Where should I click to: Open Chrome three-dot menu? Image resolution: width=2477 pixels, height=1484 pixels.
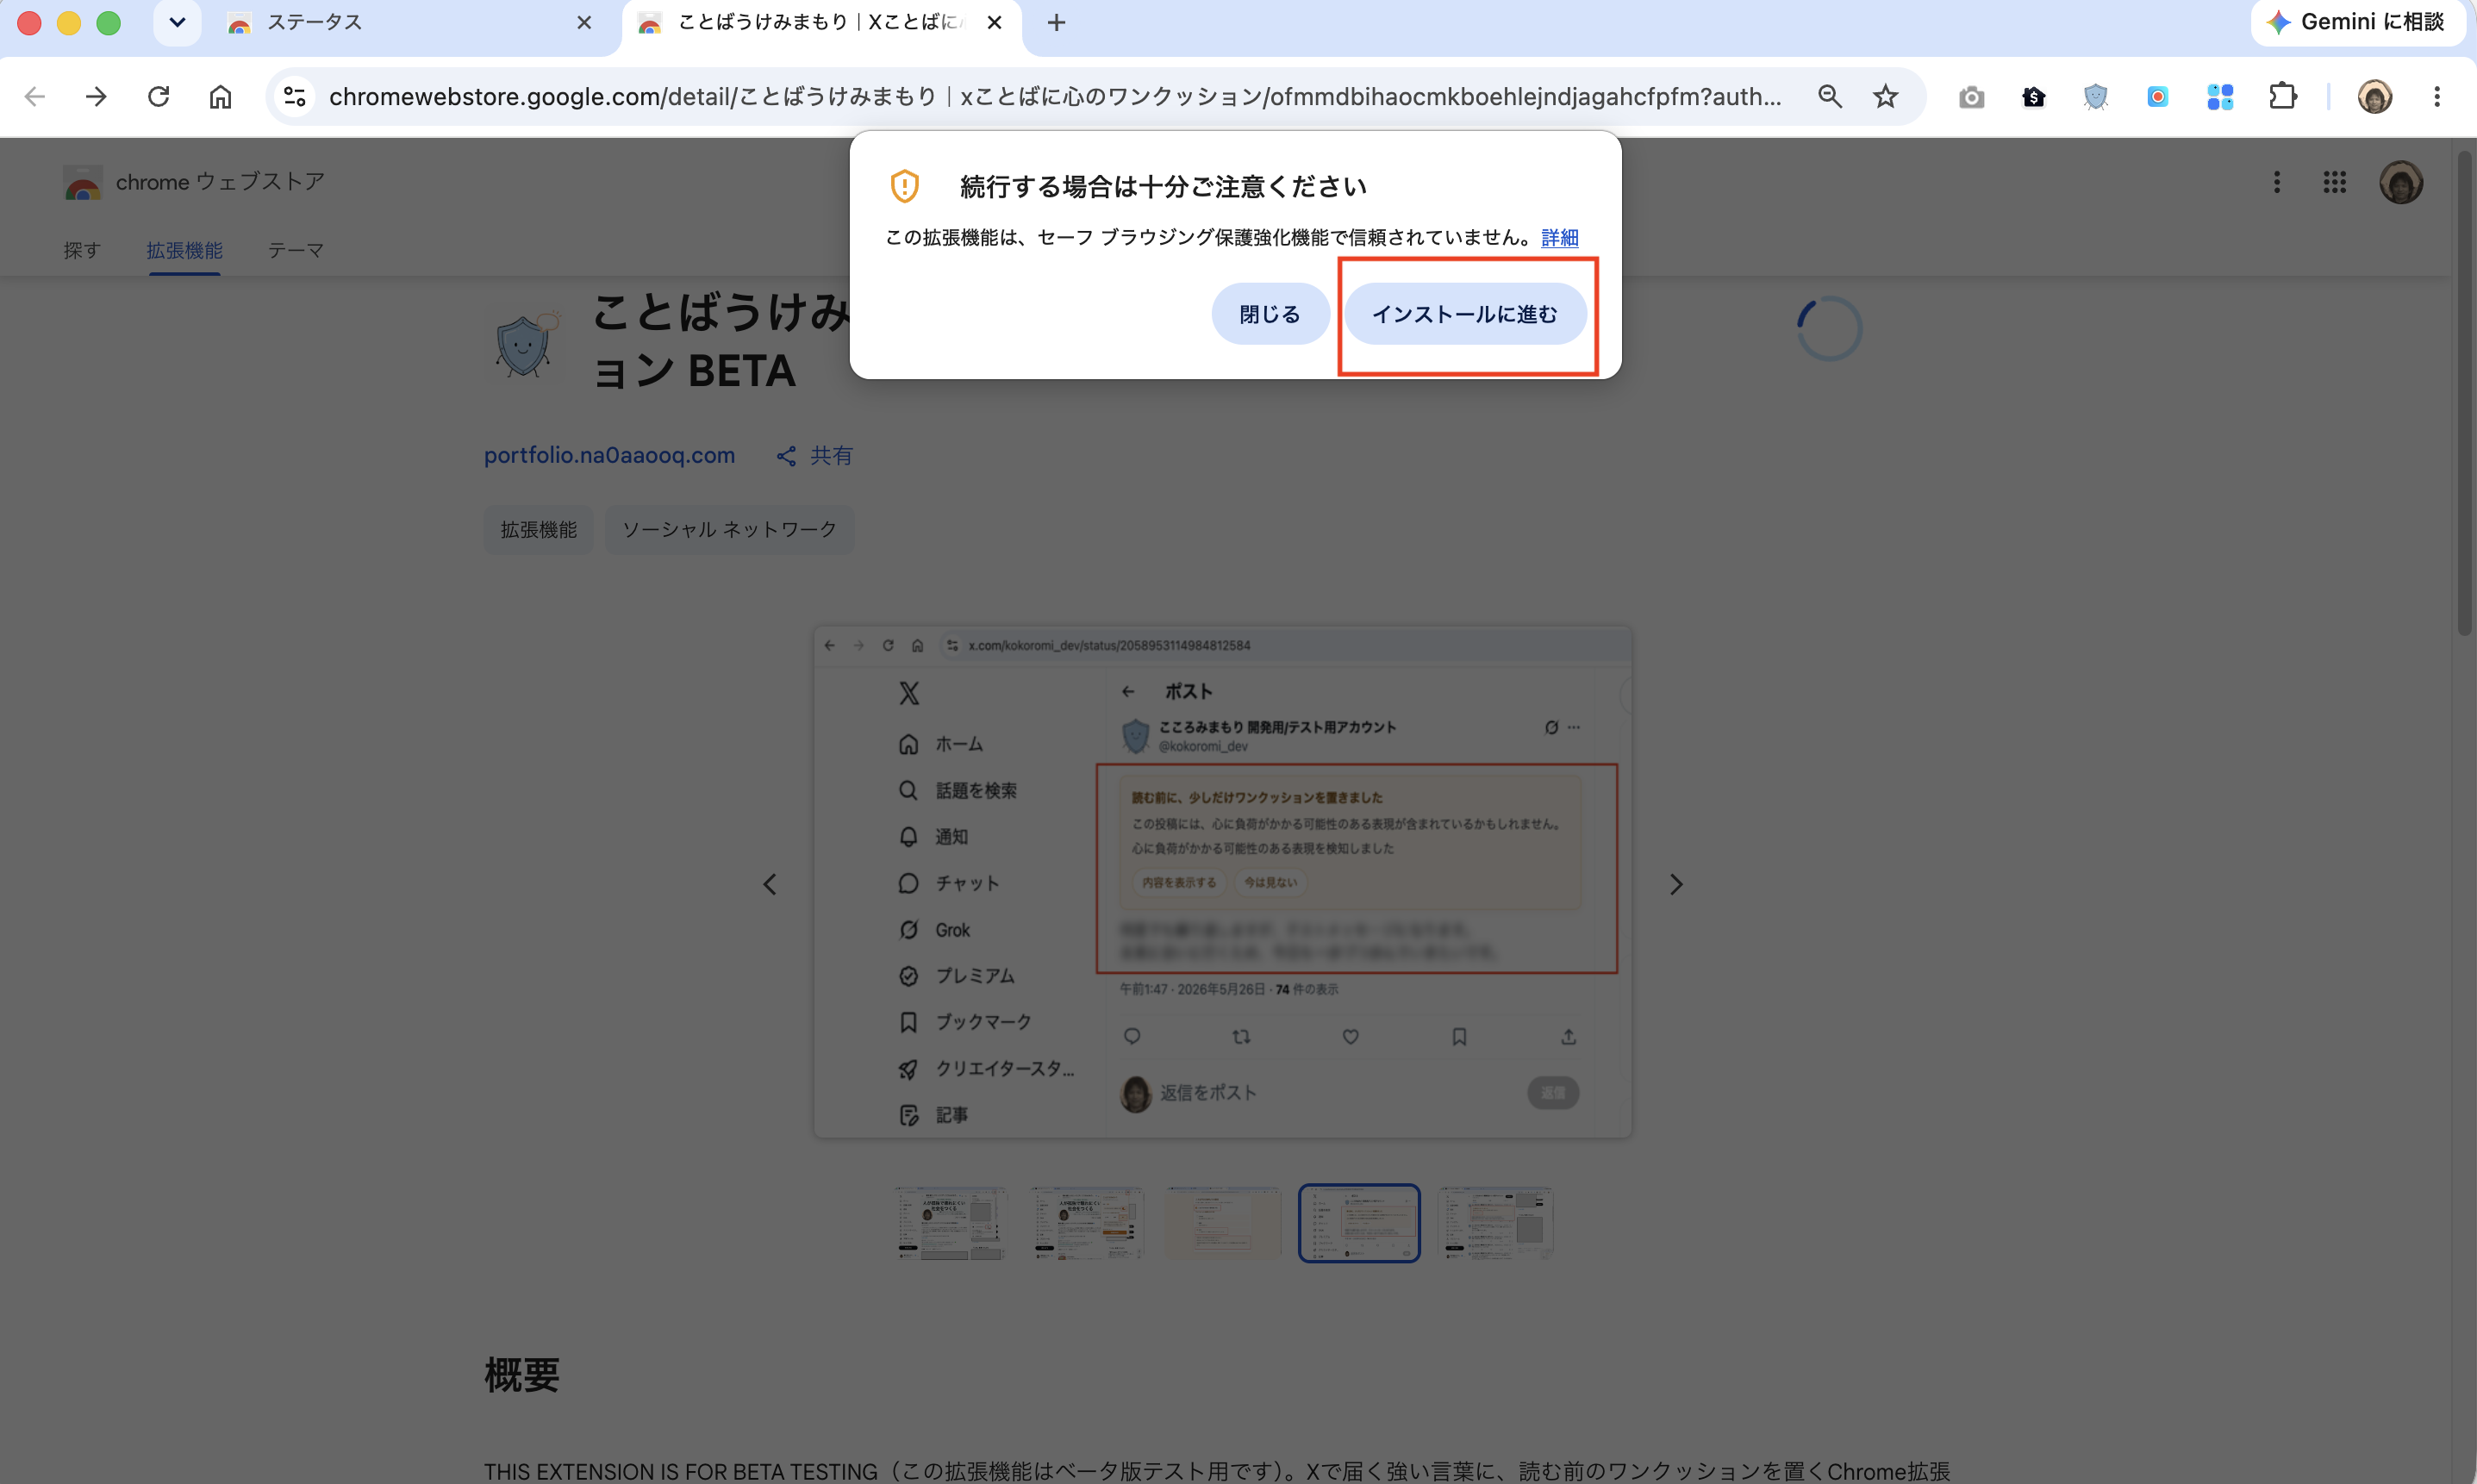tap(2437, 97)
